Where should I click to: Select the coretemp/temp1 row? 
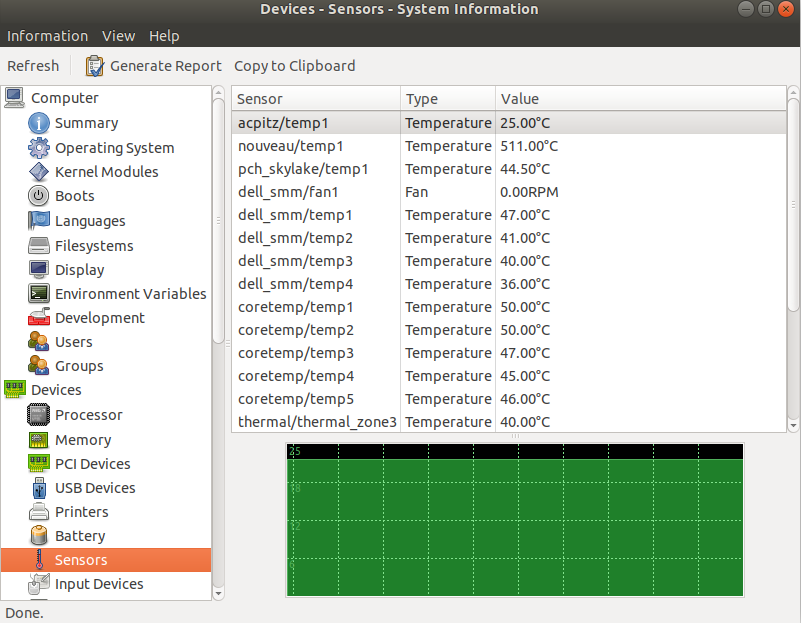(x=509, y=307)
